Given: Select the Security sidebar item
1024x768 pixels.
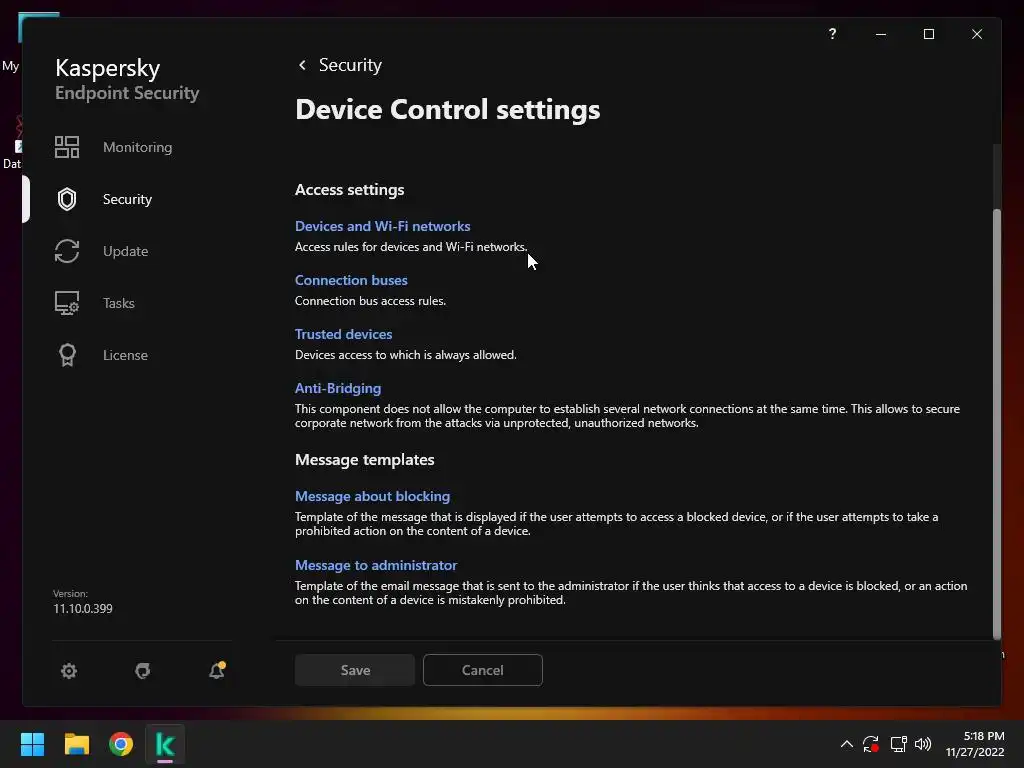Looking at the screenshot, I should (x=127, y=199).
